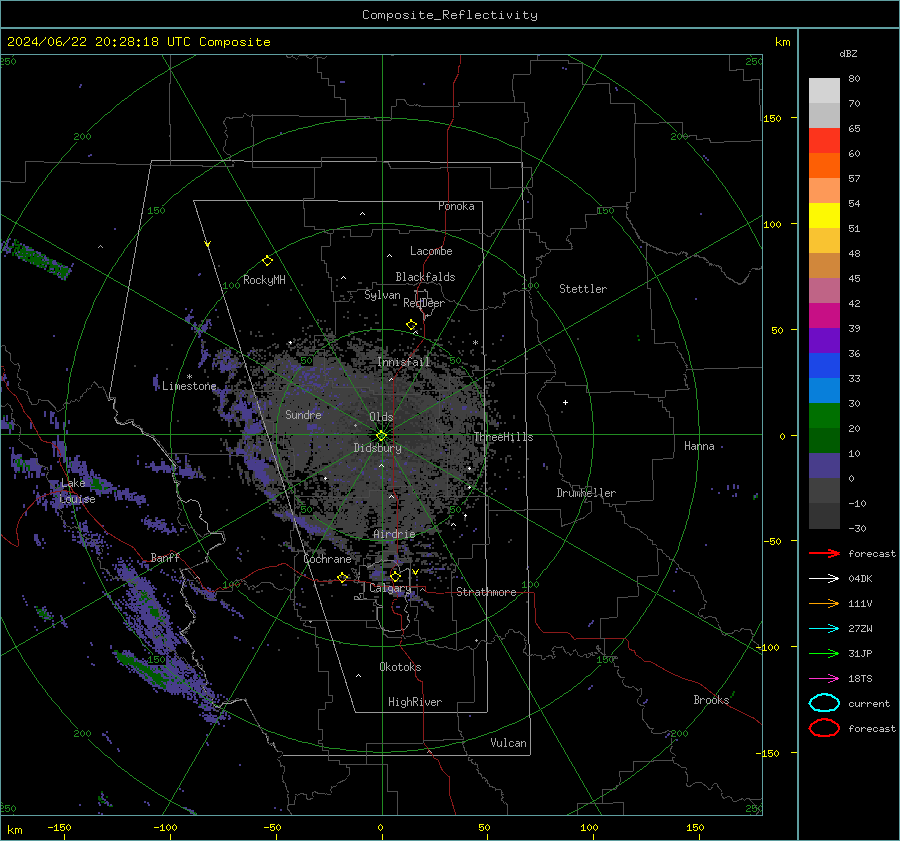900x841 pixels.
Task: Click the Airdrie label
Action: pos(394,534)
